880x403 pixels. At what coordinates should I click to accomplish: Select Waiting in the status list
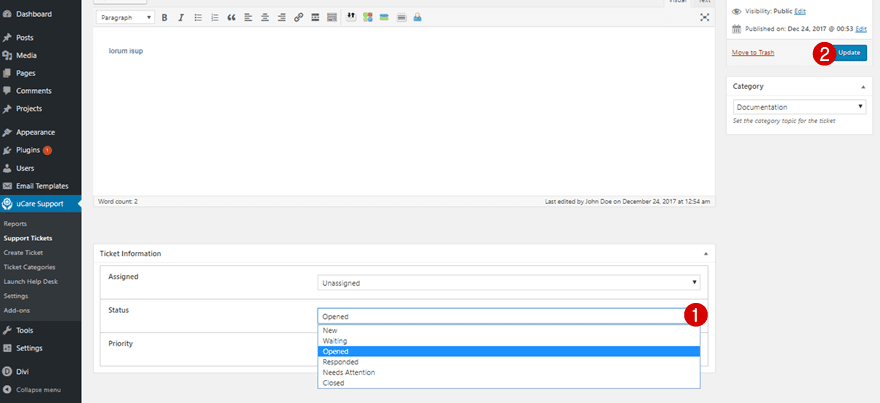click(x=508, y=341)
